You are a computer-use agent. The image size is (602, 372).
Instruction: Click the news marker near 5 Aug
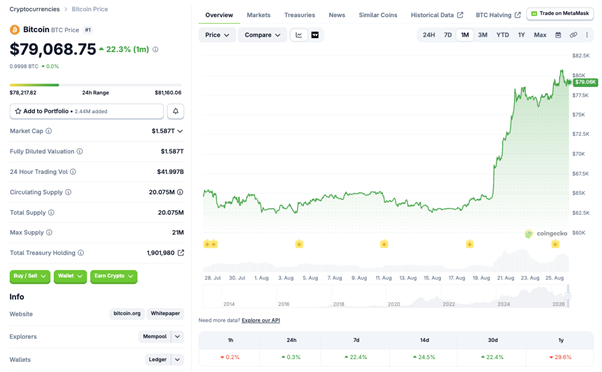click(x=299, y=244)
